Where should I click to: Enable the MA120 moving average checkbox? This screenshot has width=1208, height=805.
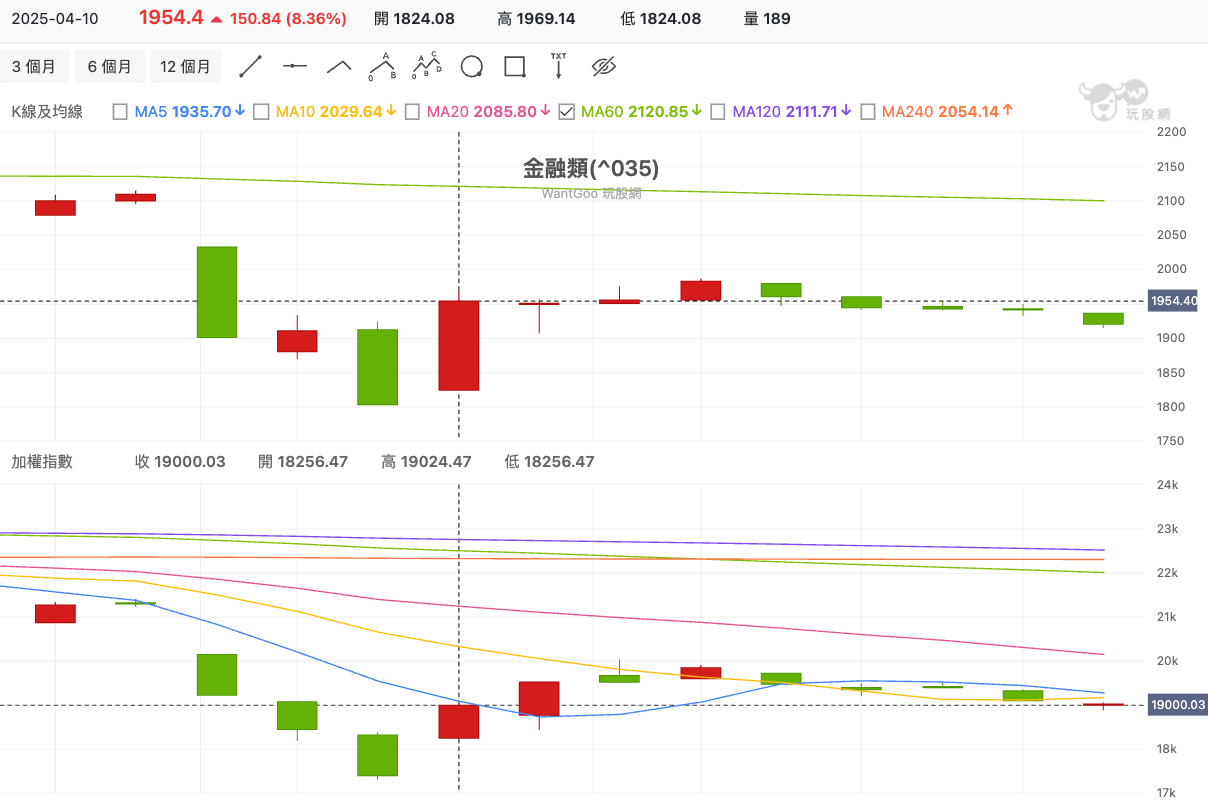[x=718, y=112]
